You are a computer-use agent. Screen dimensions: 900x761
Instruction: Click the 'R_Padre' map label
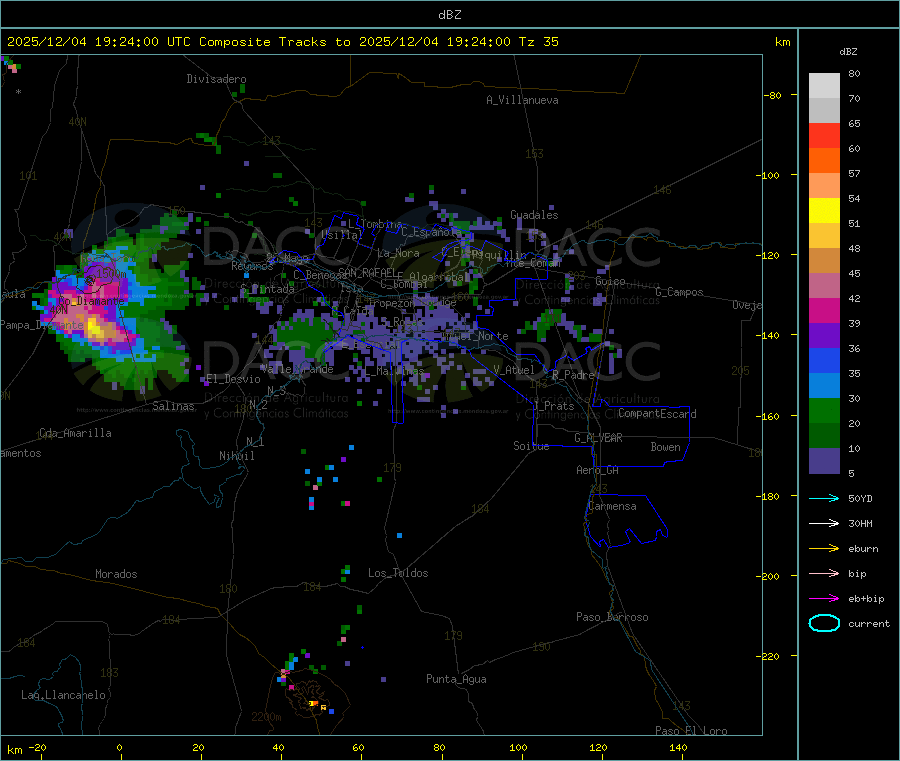(x=573, y=375)
